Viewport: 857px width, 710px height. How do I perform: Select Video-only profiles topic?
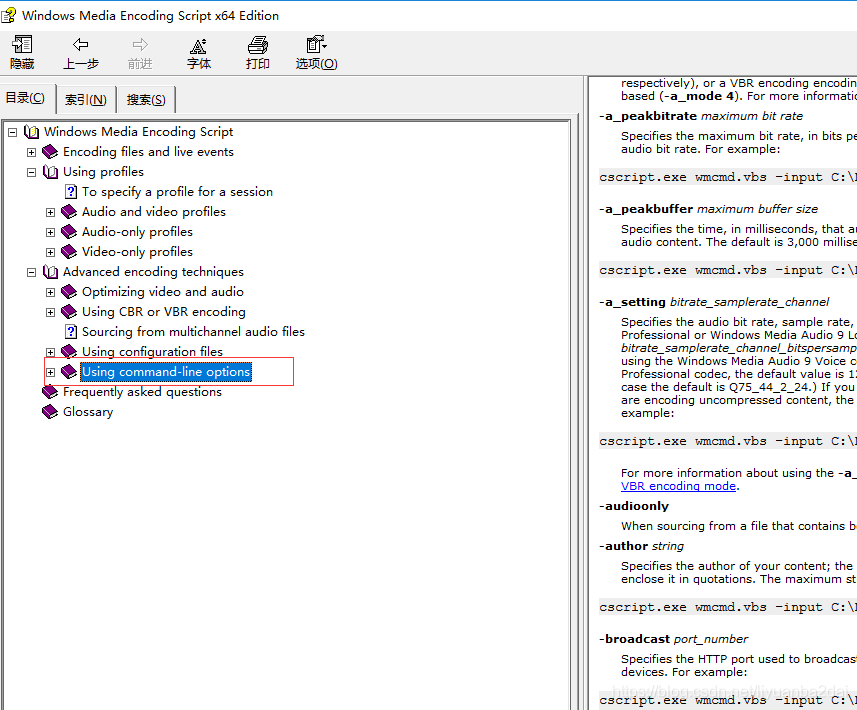tap(137, 251)
